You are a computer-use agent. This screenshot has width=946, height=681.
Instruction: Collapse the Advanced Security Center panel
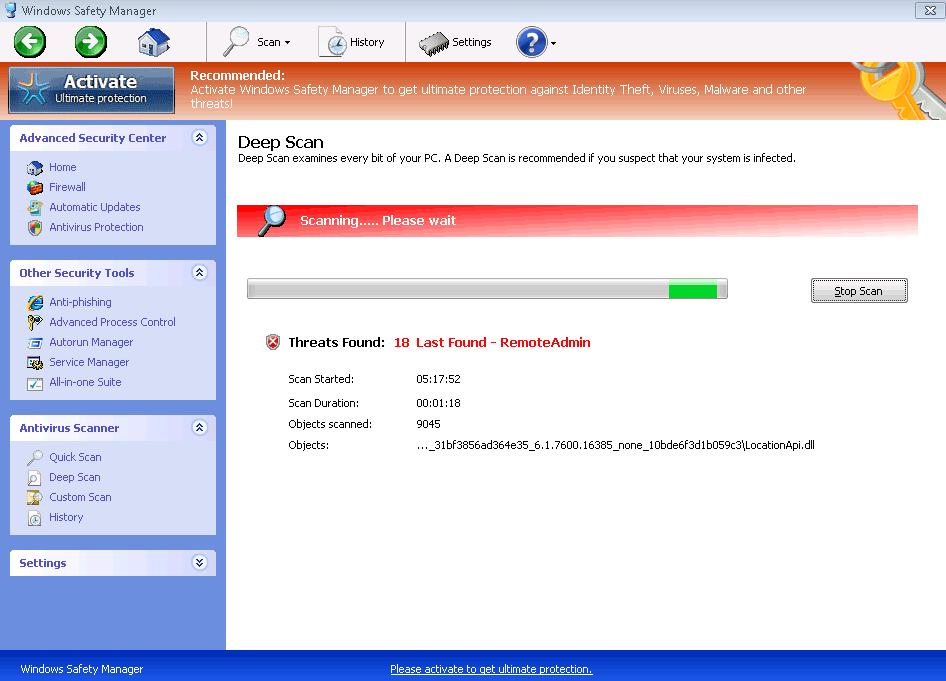click(199, 138)
